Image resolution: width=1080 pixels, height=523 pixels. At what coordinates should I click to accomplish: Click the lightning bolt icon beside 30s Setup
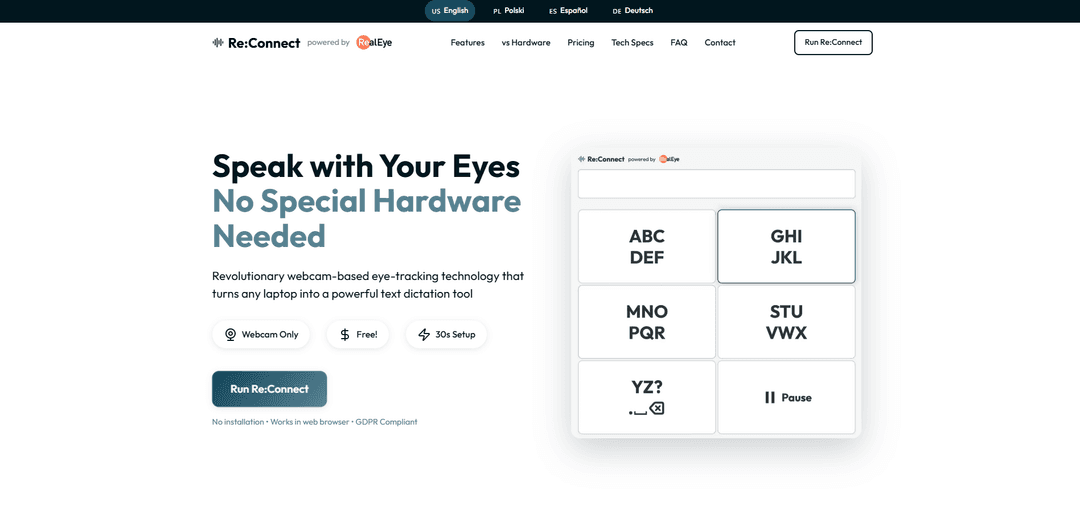(x=424, y=335)
